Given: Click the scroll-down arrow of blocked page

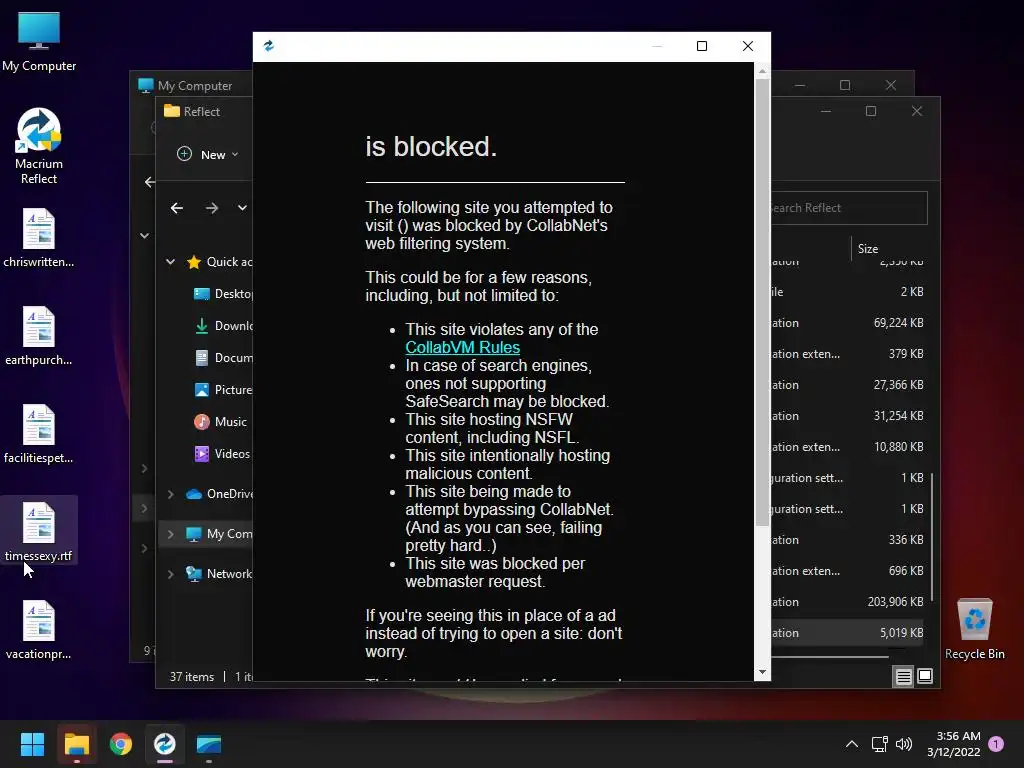Looking at the screenshot, I should [x=762, y=672].
